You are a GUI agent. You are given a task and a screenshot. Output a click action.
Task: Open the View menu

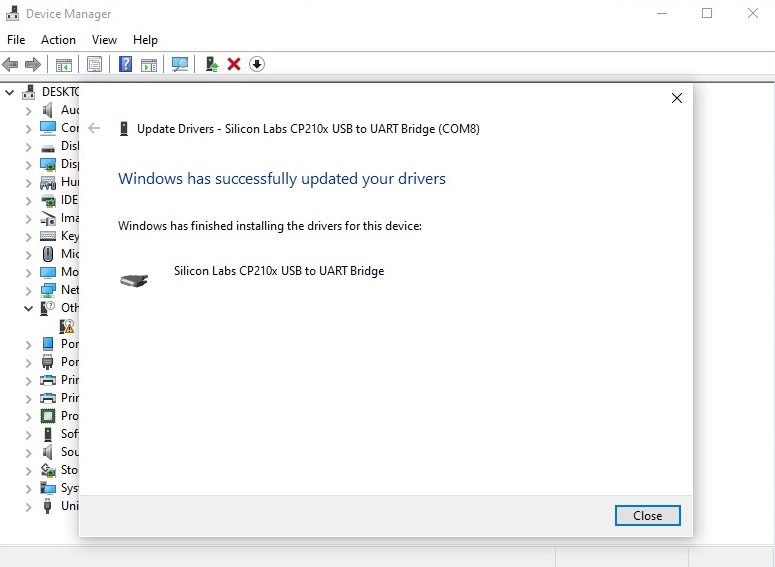click(x=104, y=40)
